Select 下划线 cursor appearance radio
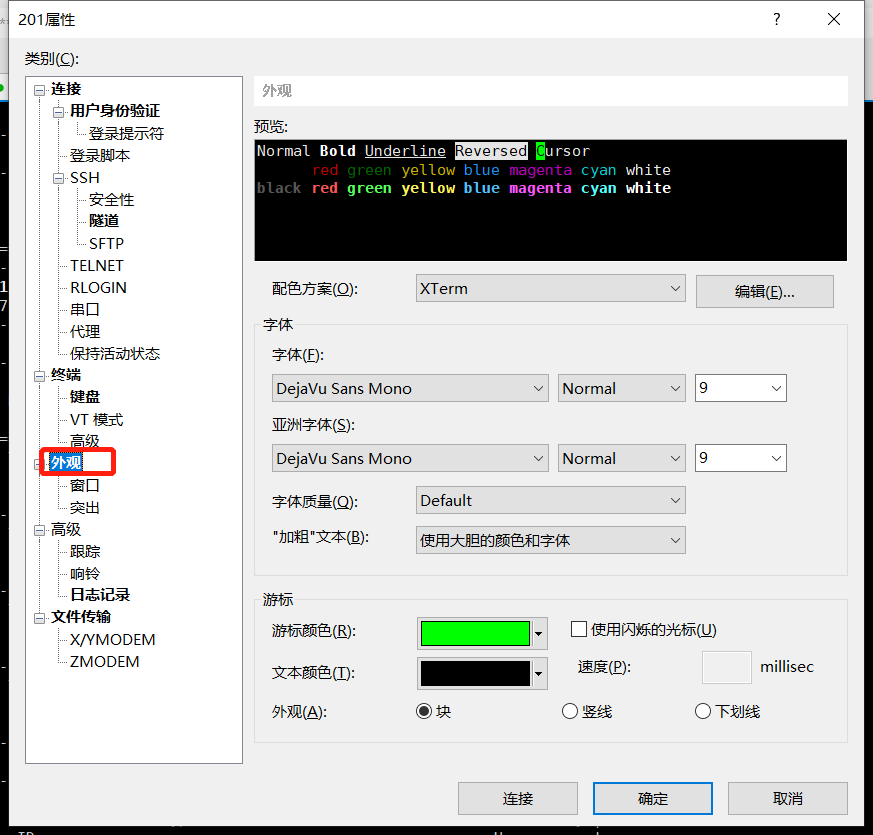 703,711
